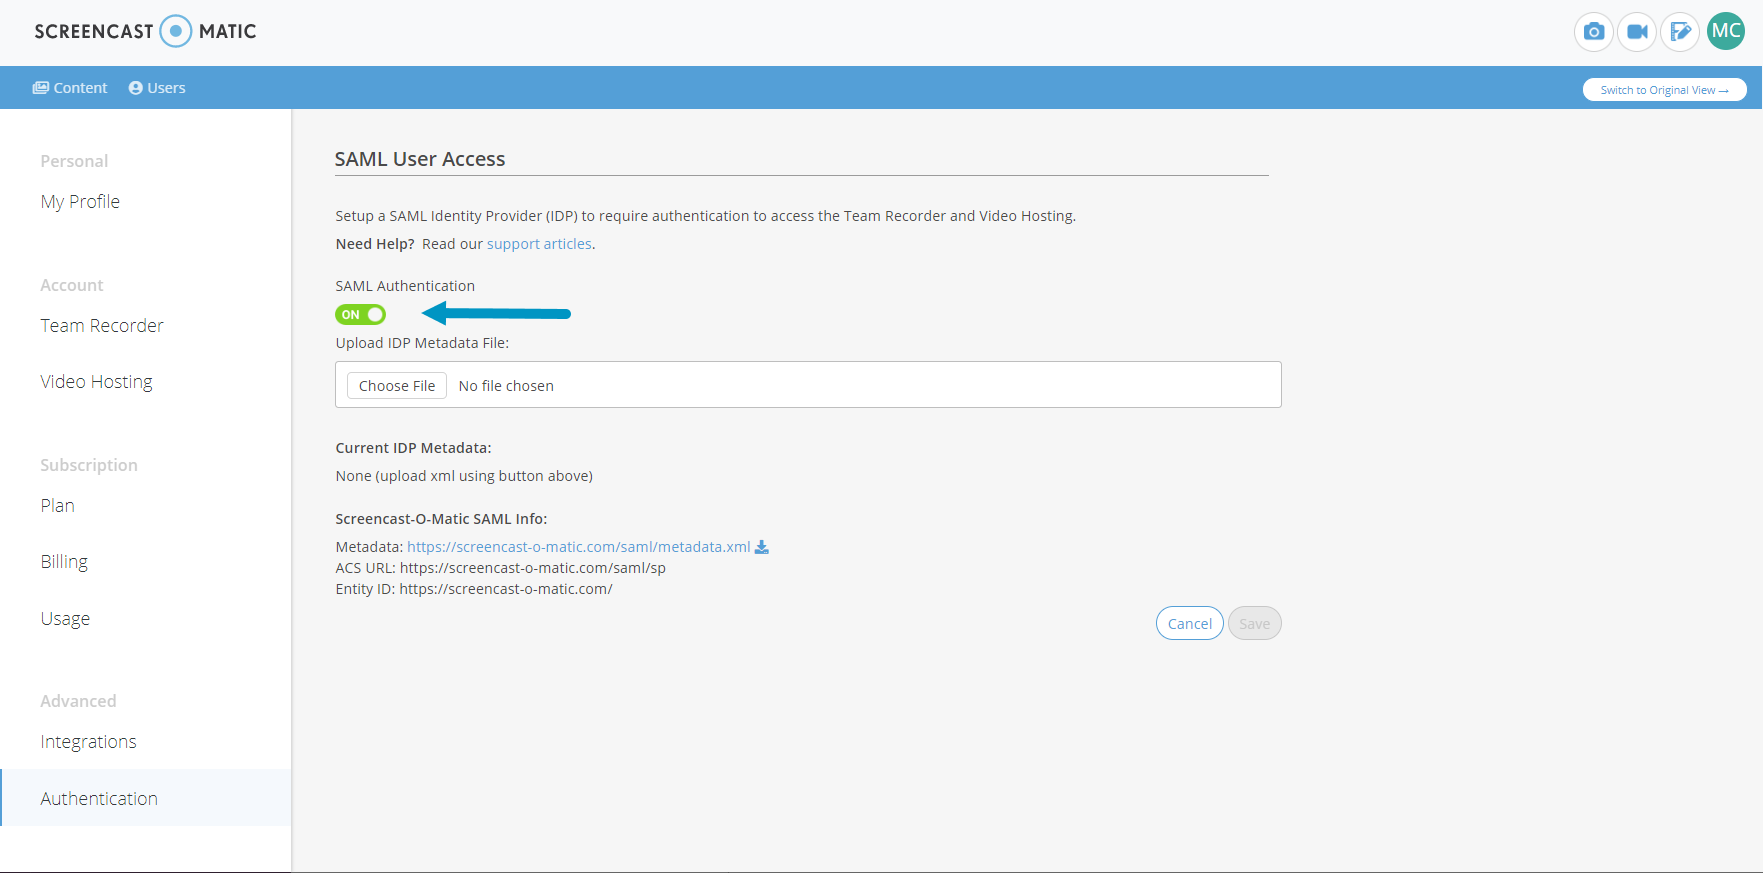Viewport: 1763px width, 873px height.
Task: Open the MC account avatar
Action: (x=1726, y=31)
